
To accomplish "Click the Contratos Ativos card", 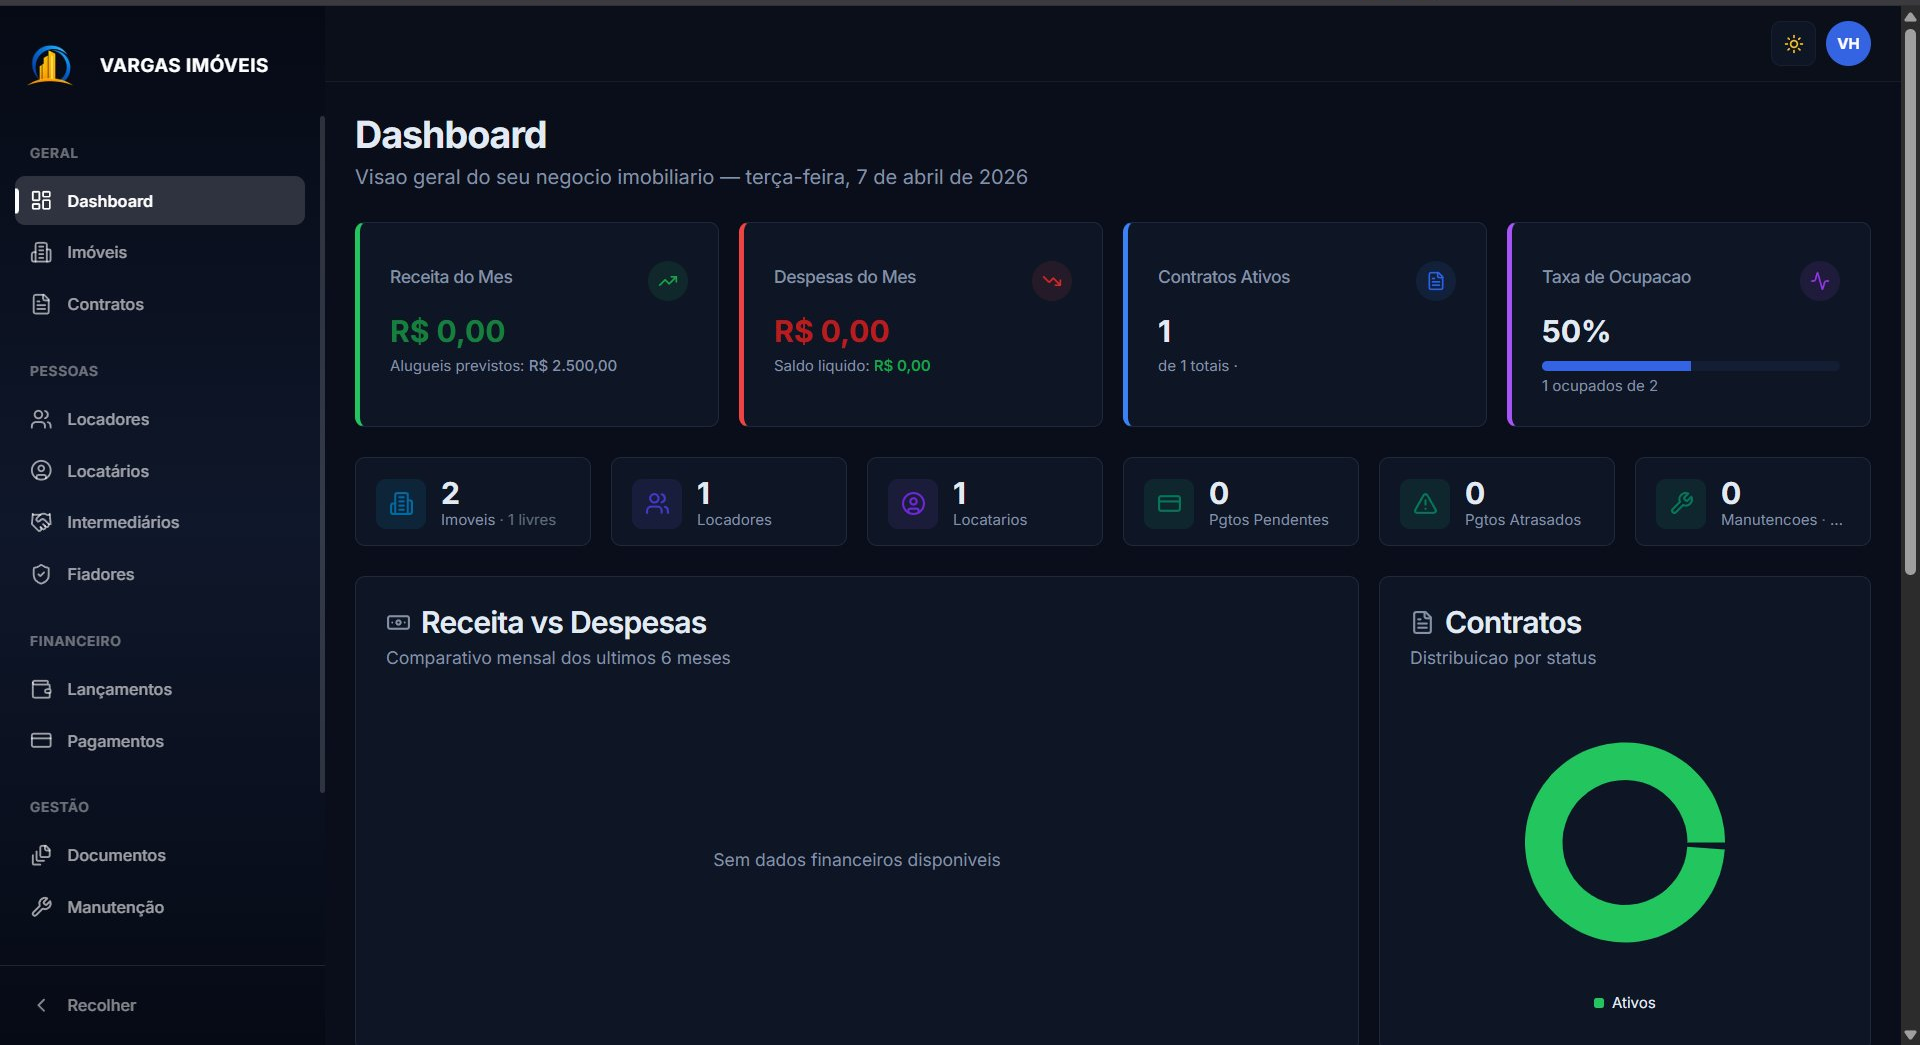I will pyautogui.click(x=1303, y=324).
